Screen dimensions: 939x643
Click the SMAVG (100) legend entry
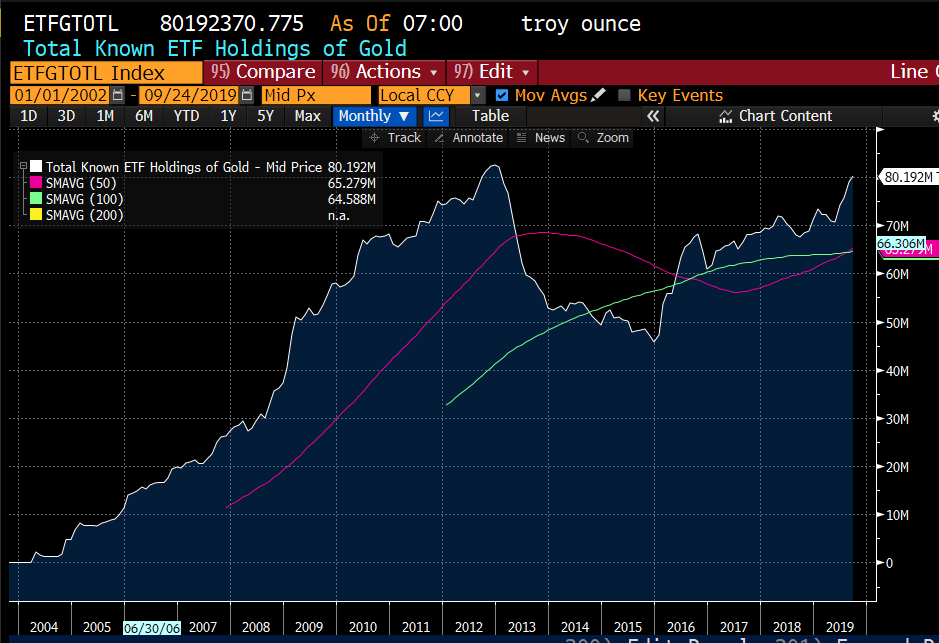[84, 199]
